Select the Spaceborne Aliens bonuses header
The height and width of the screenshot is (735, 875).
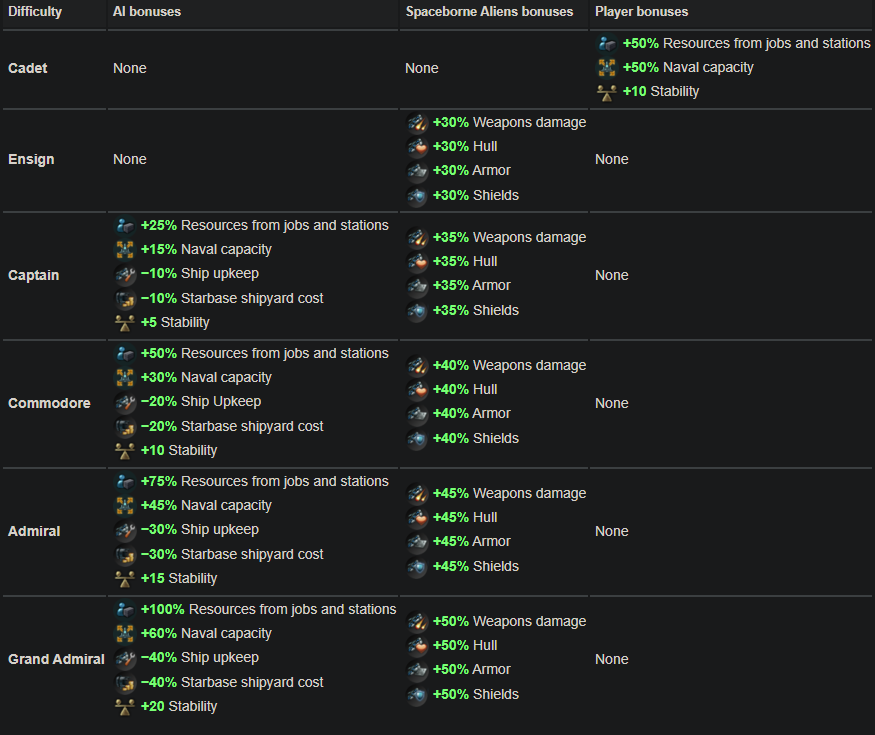(x=487, y=11)
